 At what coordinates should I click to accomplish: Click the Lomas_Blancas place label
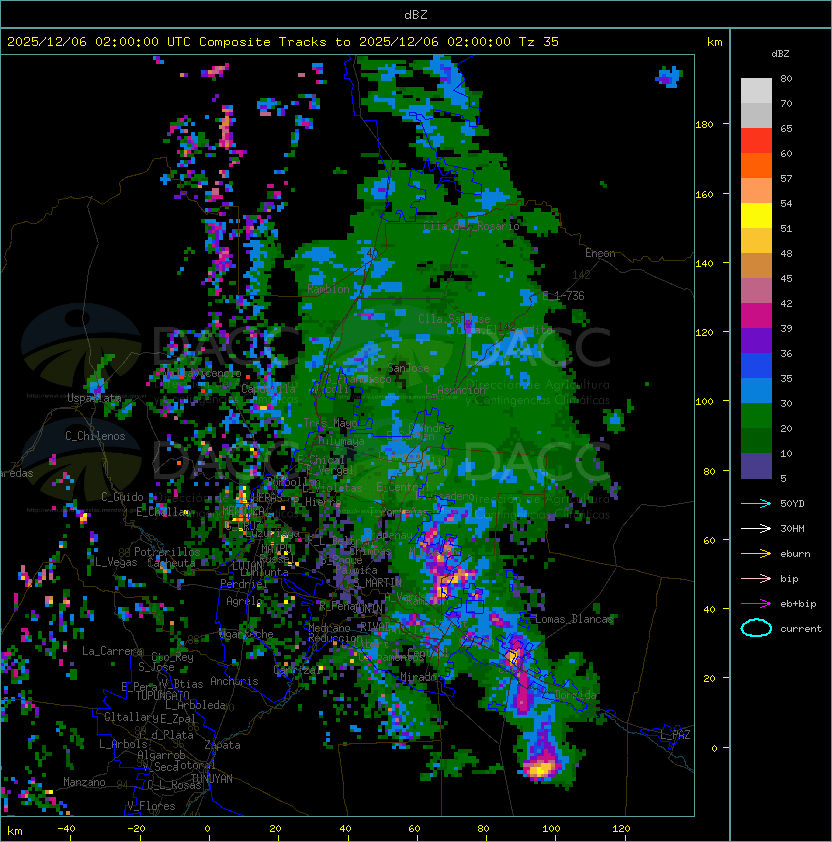tap(574, 619)
